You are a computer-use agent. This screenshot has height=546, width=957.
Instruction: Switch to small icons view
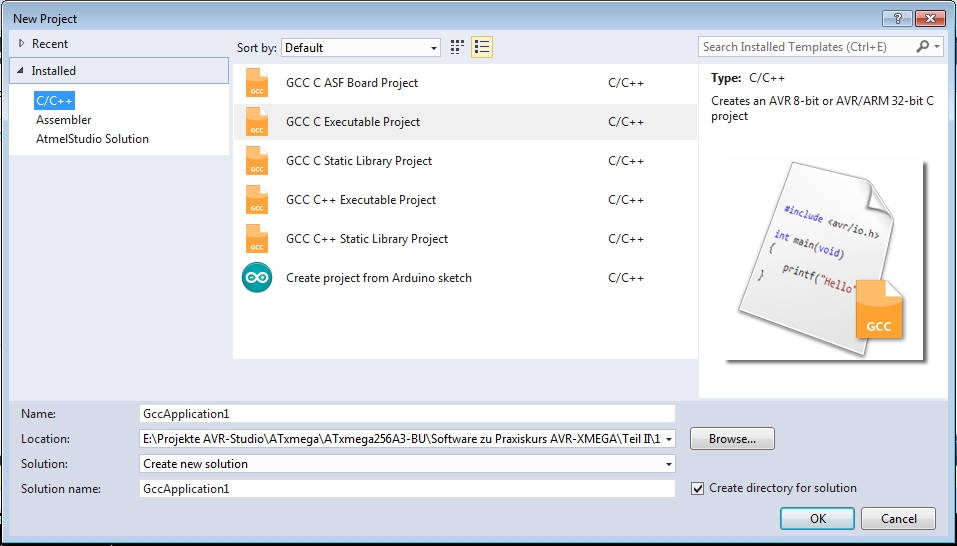click(x=457, y=47)
